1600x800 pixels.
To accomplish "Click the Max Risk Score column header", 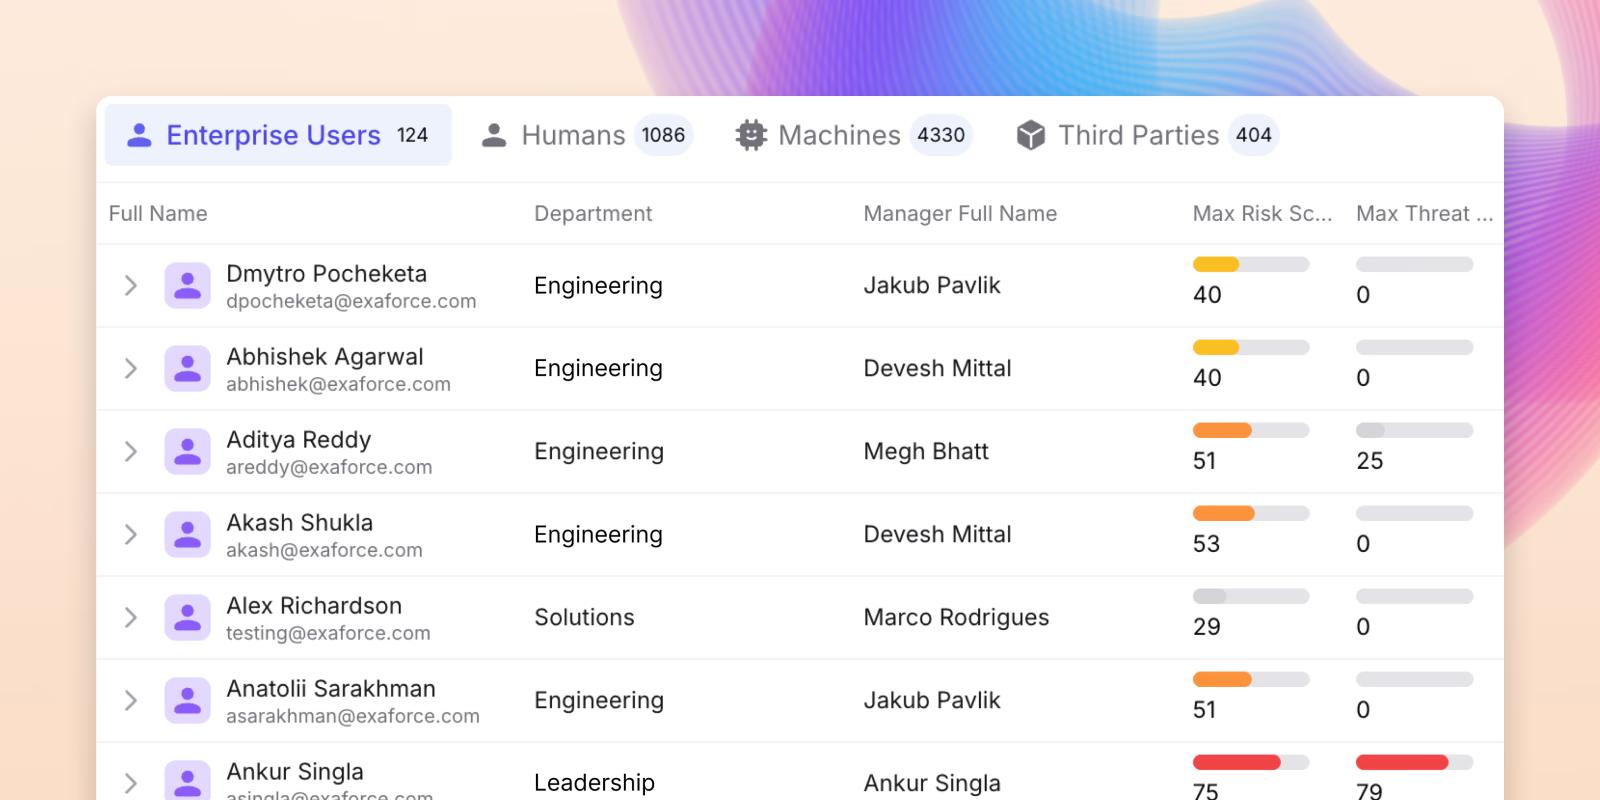I will pos(1262,214).
